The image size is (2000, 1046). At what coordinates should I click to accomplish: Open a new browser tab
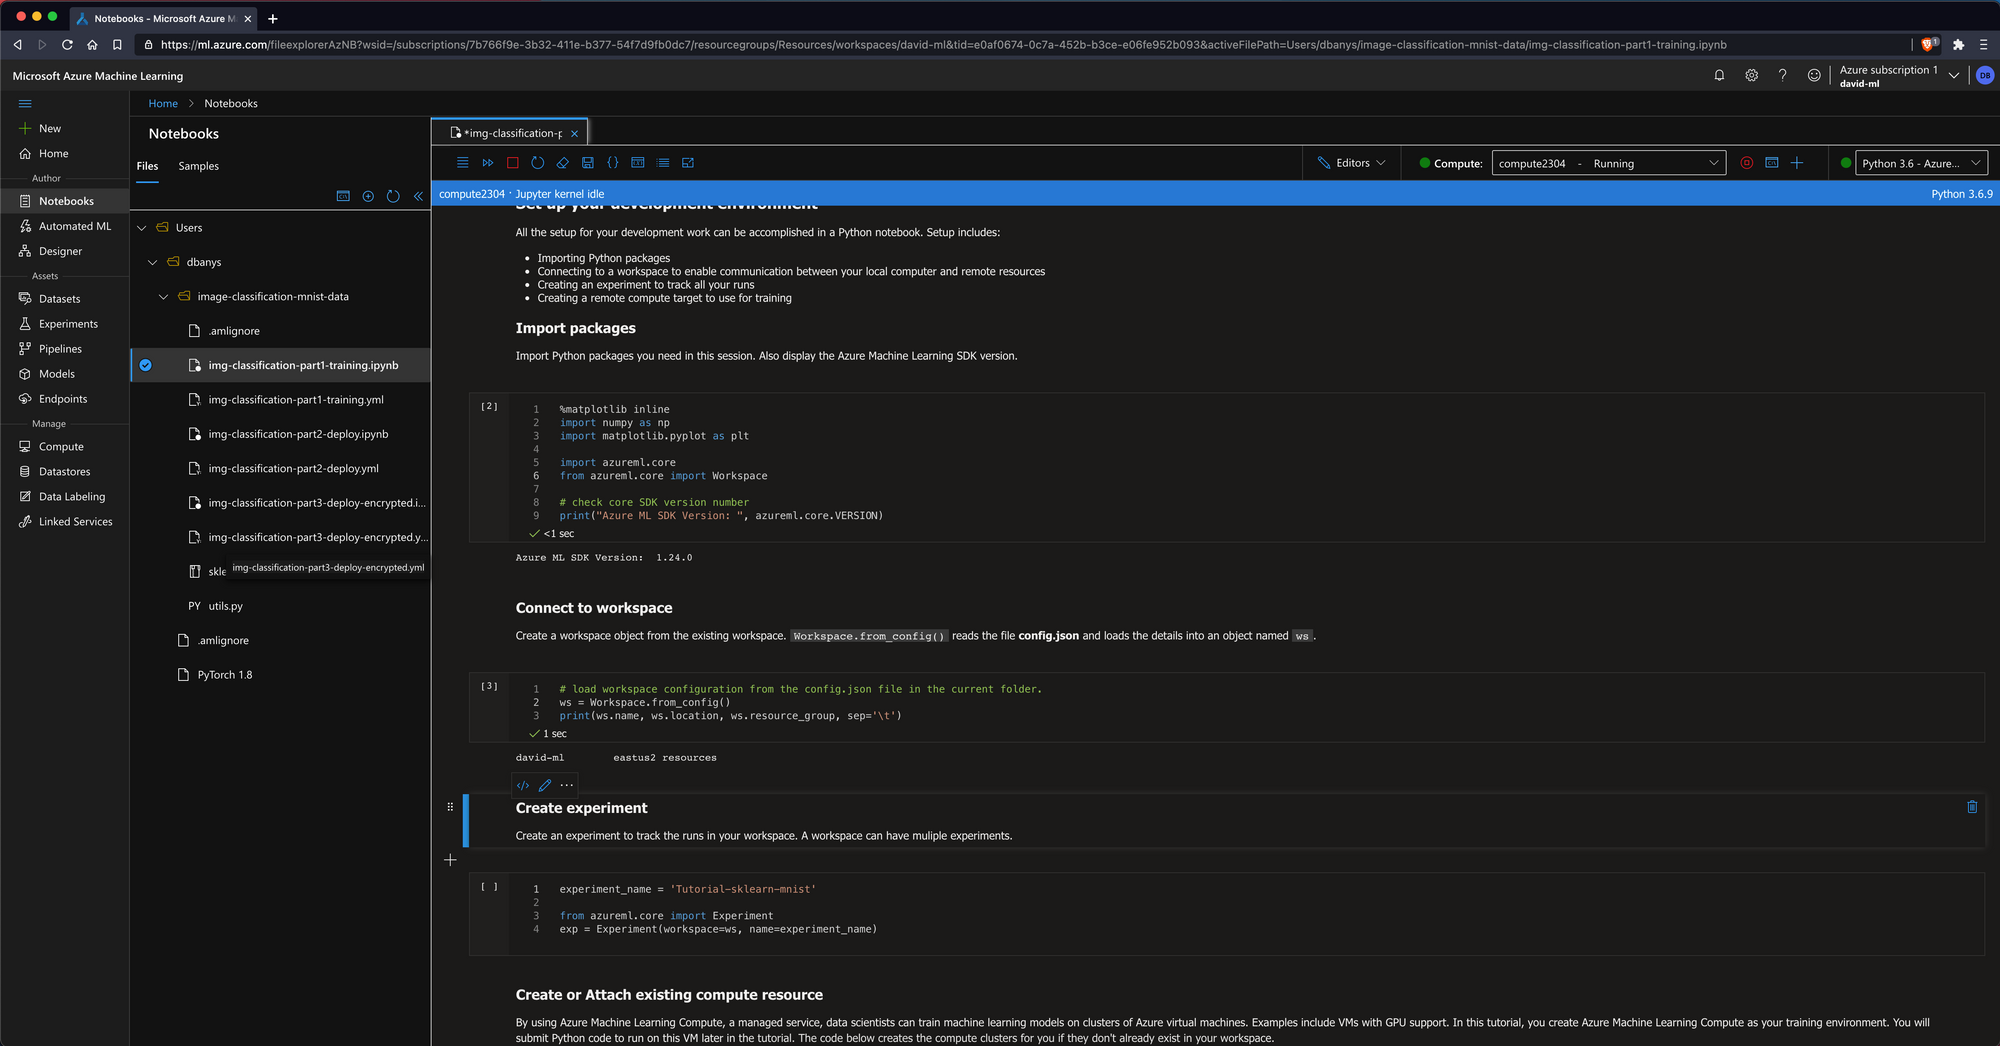(273, 18)
